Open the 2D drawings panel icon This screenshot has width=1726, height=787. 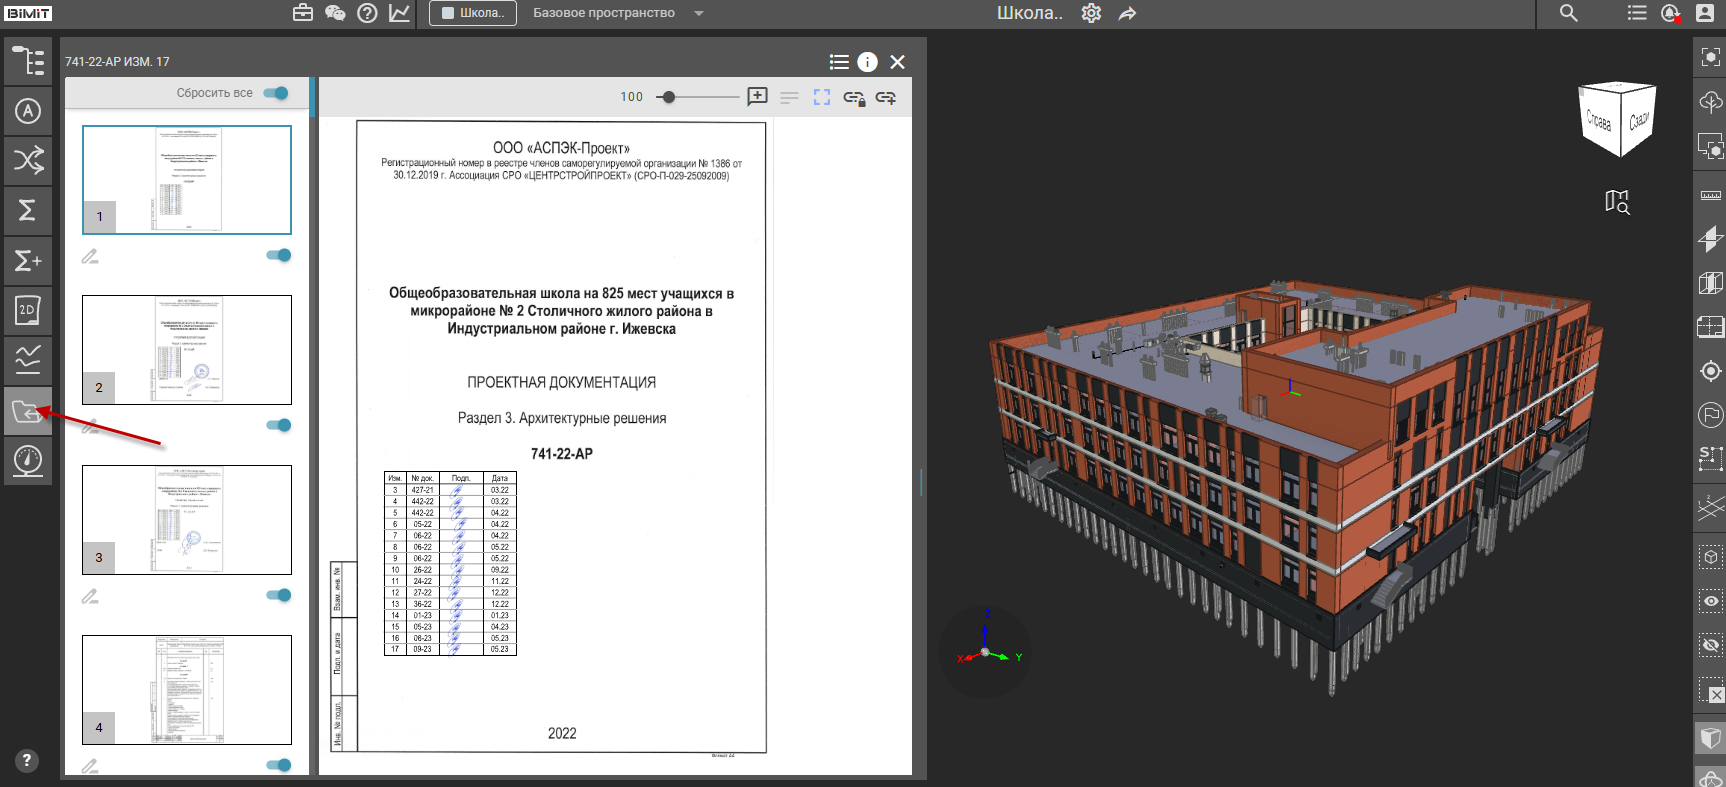click(x=28, y=311)
